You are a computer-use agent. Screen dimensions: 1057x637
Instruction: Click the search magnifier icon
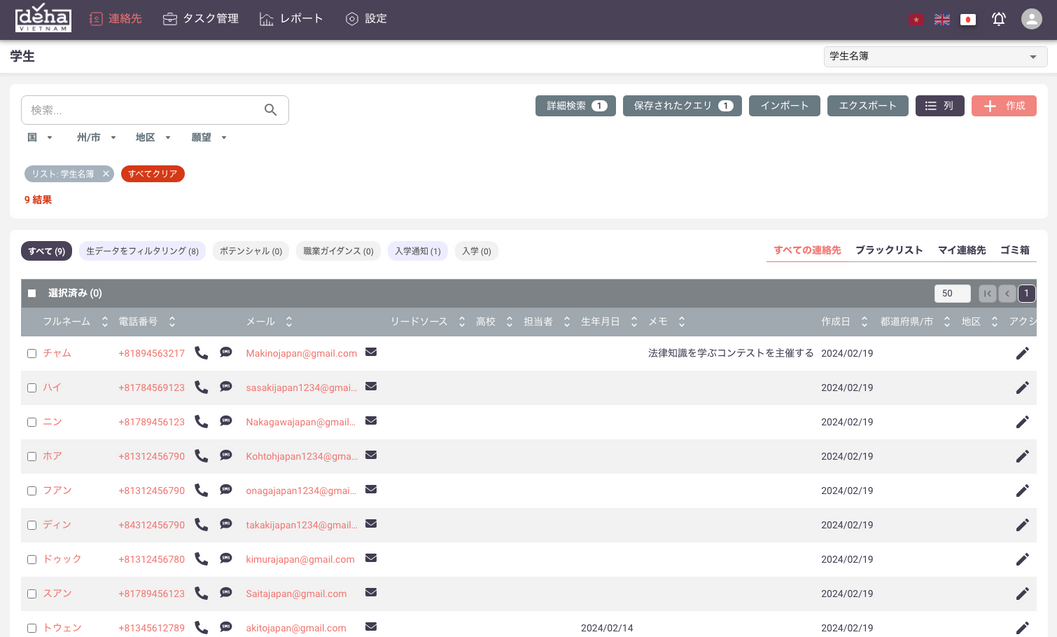point(270,110)
